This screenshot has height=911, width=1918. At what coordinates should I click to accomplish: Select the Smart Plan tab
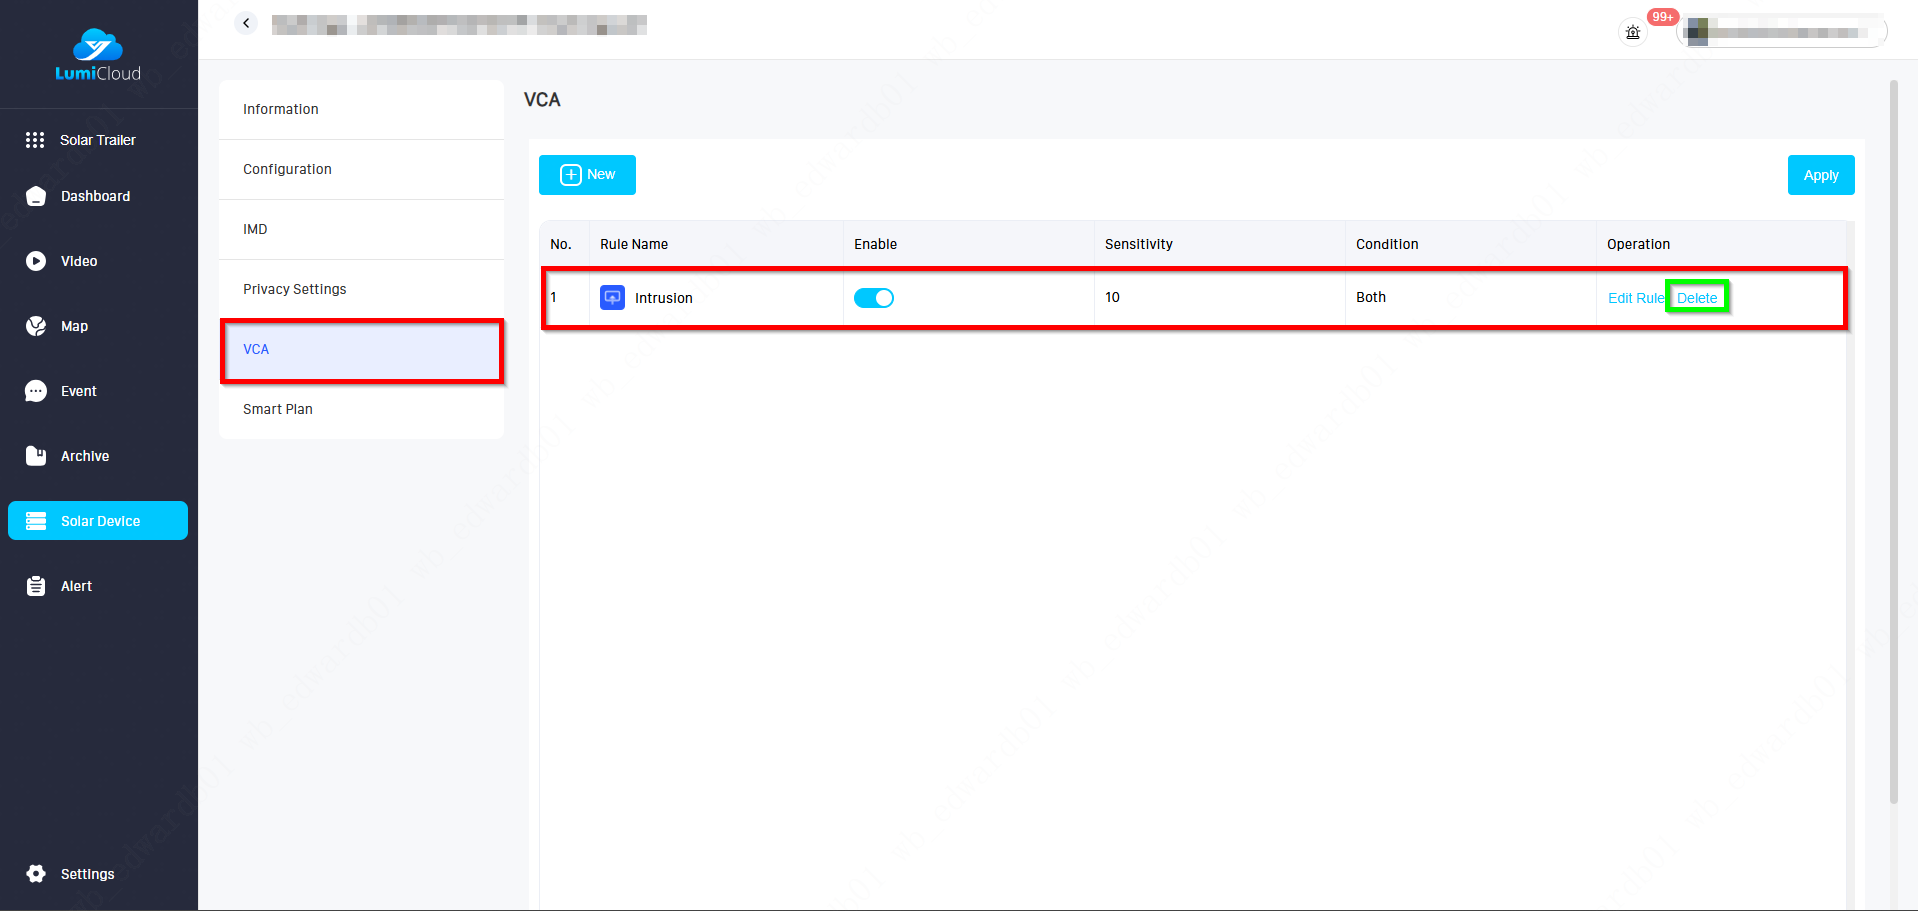coord(278,409)
